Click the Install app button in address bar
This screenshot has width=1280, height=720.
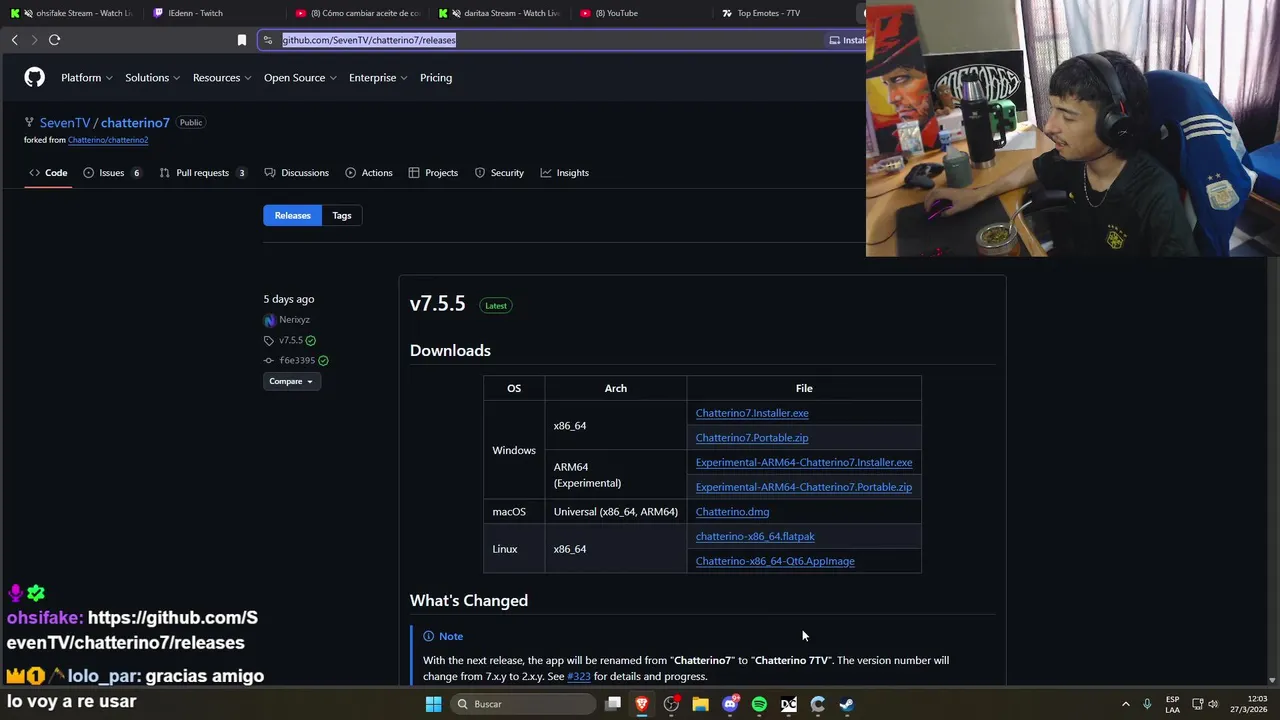[x=846, y=40]
